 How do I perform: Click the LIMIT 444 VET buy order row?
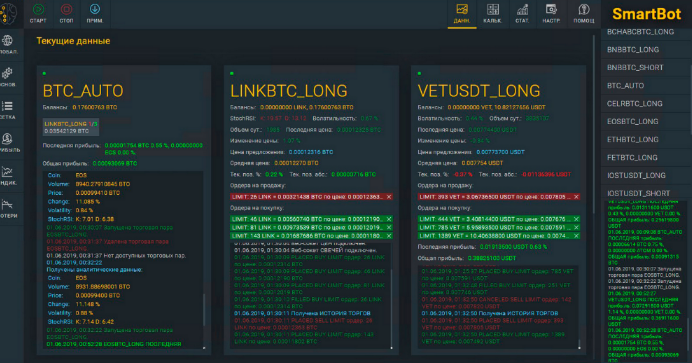pos(499,219)
